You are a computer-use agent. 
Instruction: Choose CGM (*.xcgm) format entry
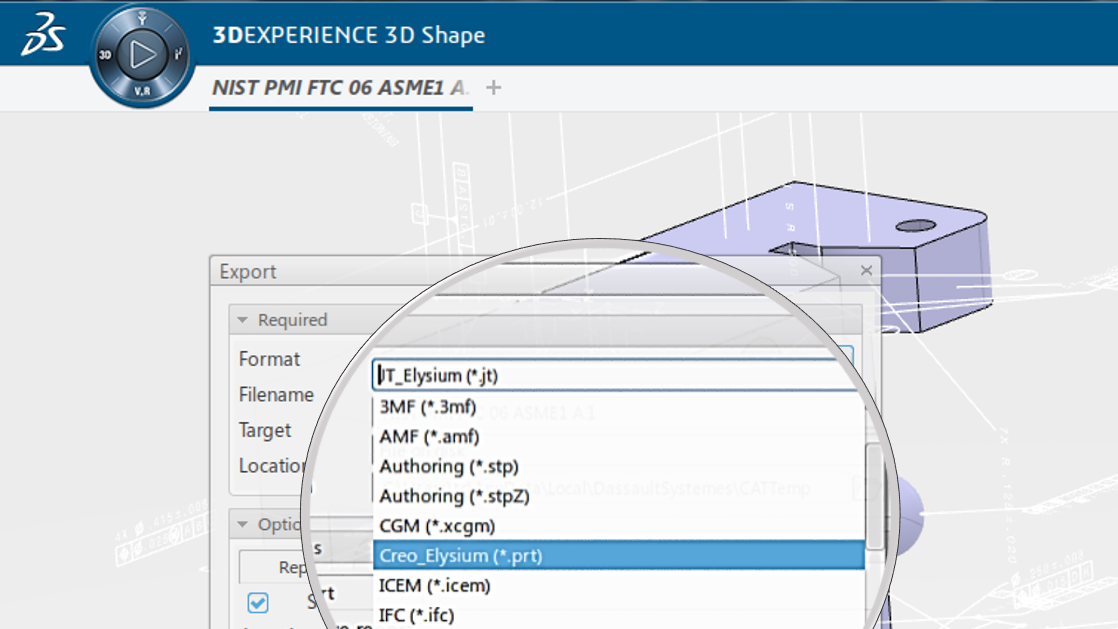(618, 526)
